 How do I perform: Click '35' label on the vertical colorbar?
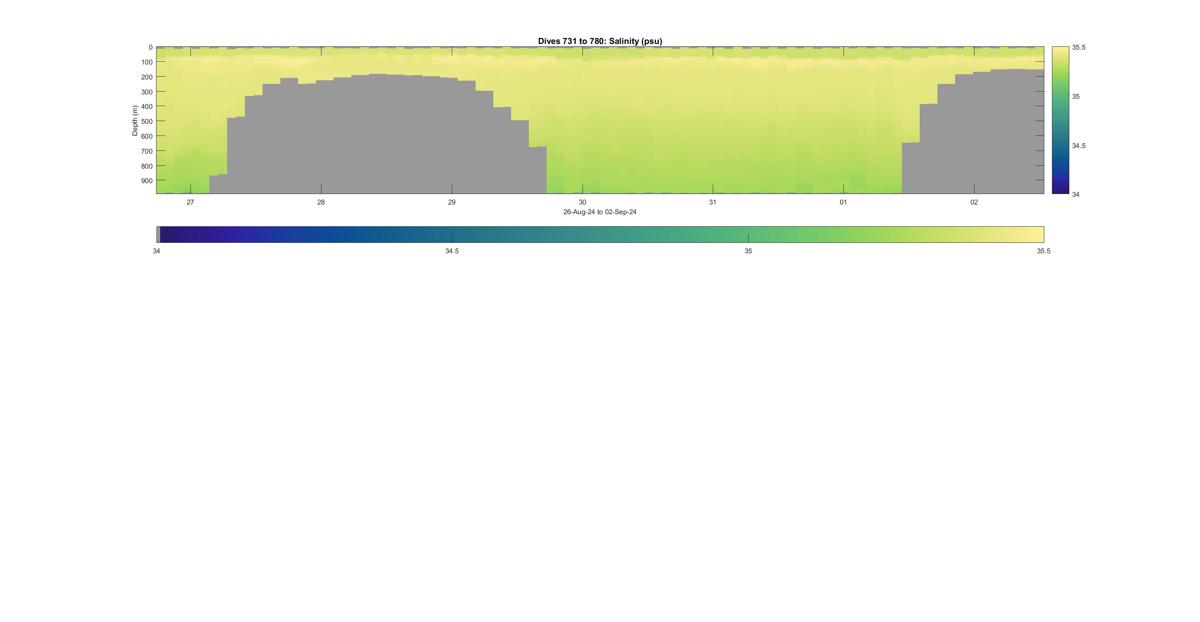click(x=1076, y=96)
